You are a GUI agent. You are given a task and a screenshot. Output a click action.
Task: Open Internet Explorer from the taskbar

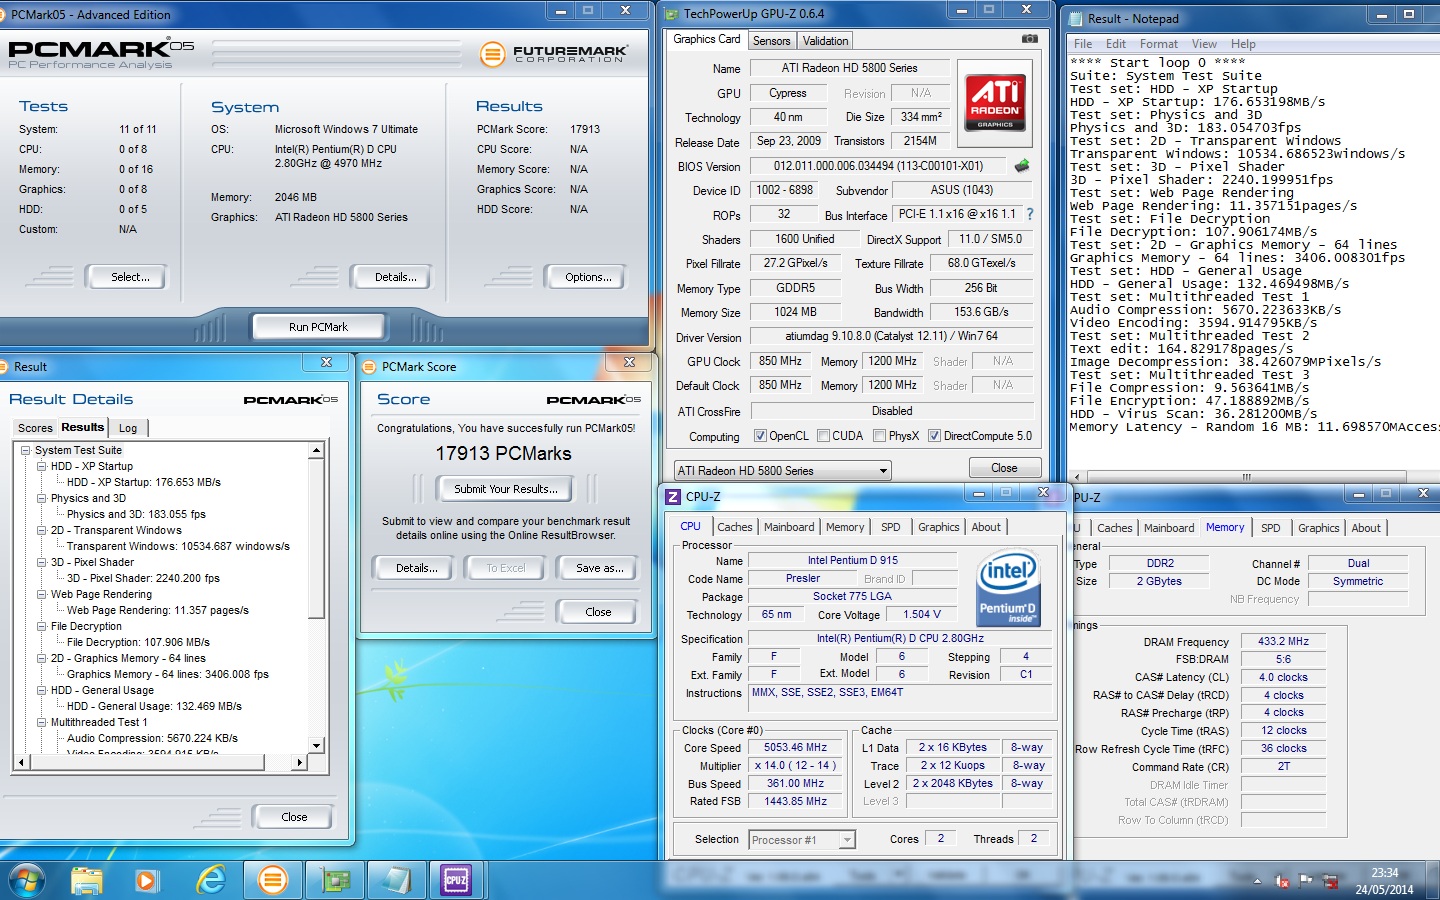tap(211, 880)
